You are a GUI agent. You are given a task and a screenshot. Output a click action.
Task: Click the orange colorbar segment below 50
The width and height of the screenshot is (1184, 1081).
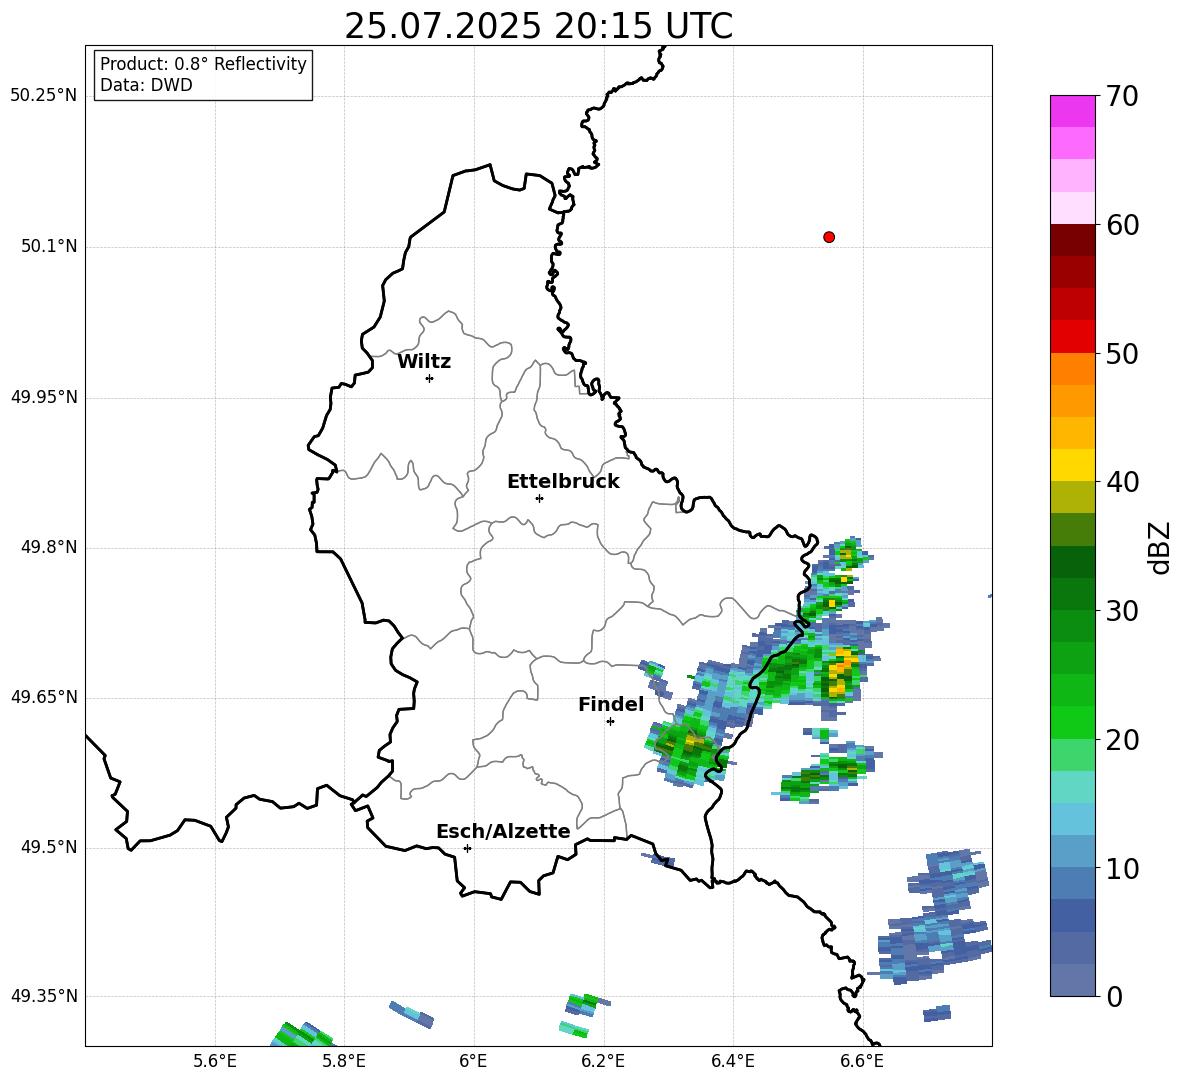coord(1072,369)
